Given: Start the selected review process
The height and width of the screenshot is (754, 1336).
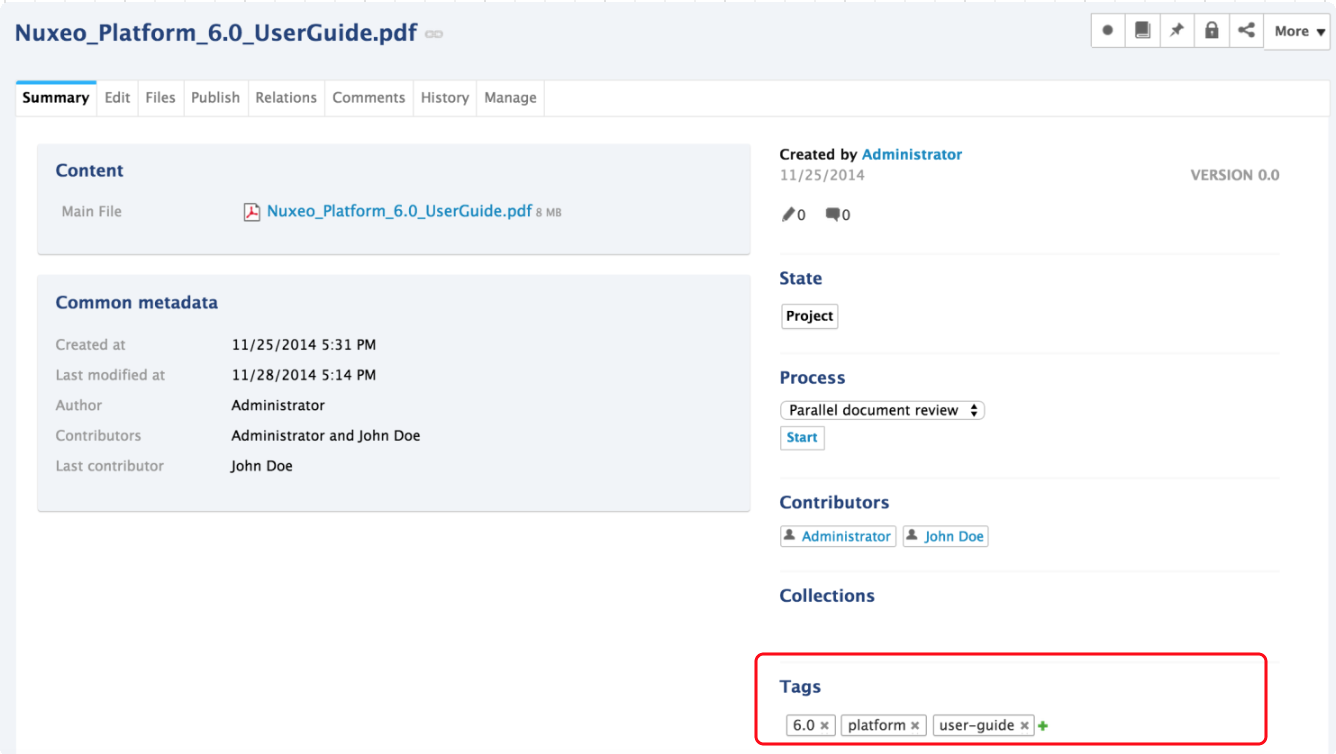Looking at the screenshot, I should coord(802,438).
